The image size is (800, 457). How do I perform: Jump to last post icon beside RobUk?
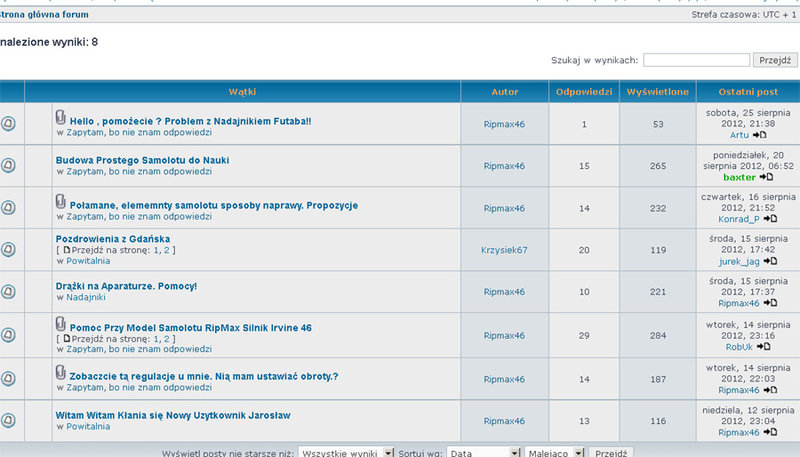tap(763, 347)
